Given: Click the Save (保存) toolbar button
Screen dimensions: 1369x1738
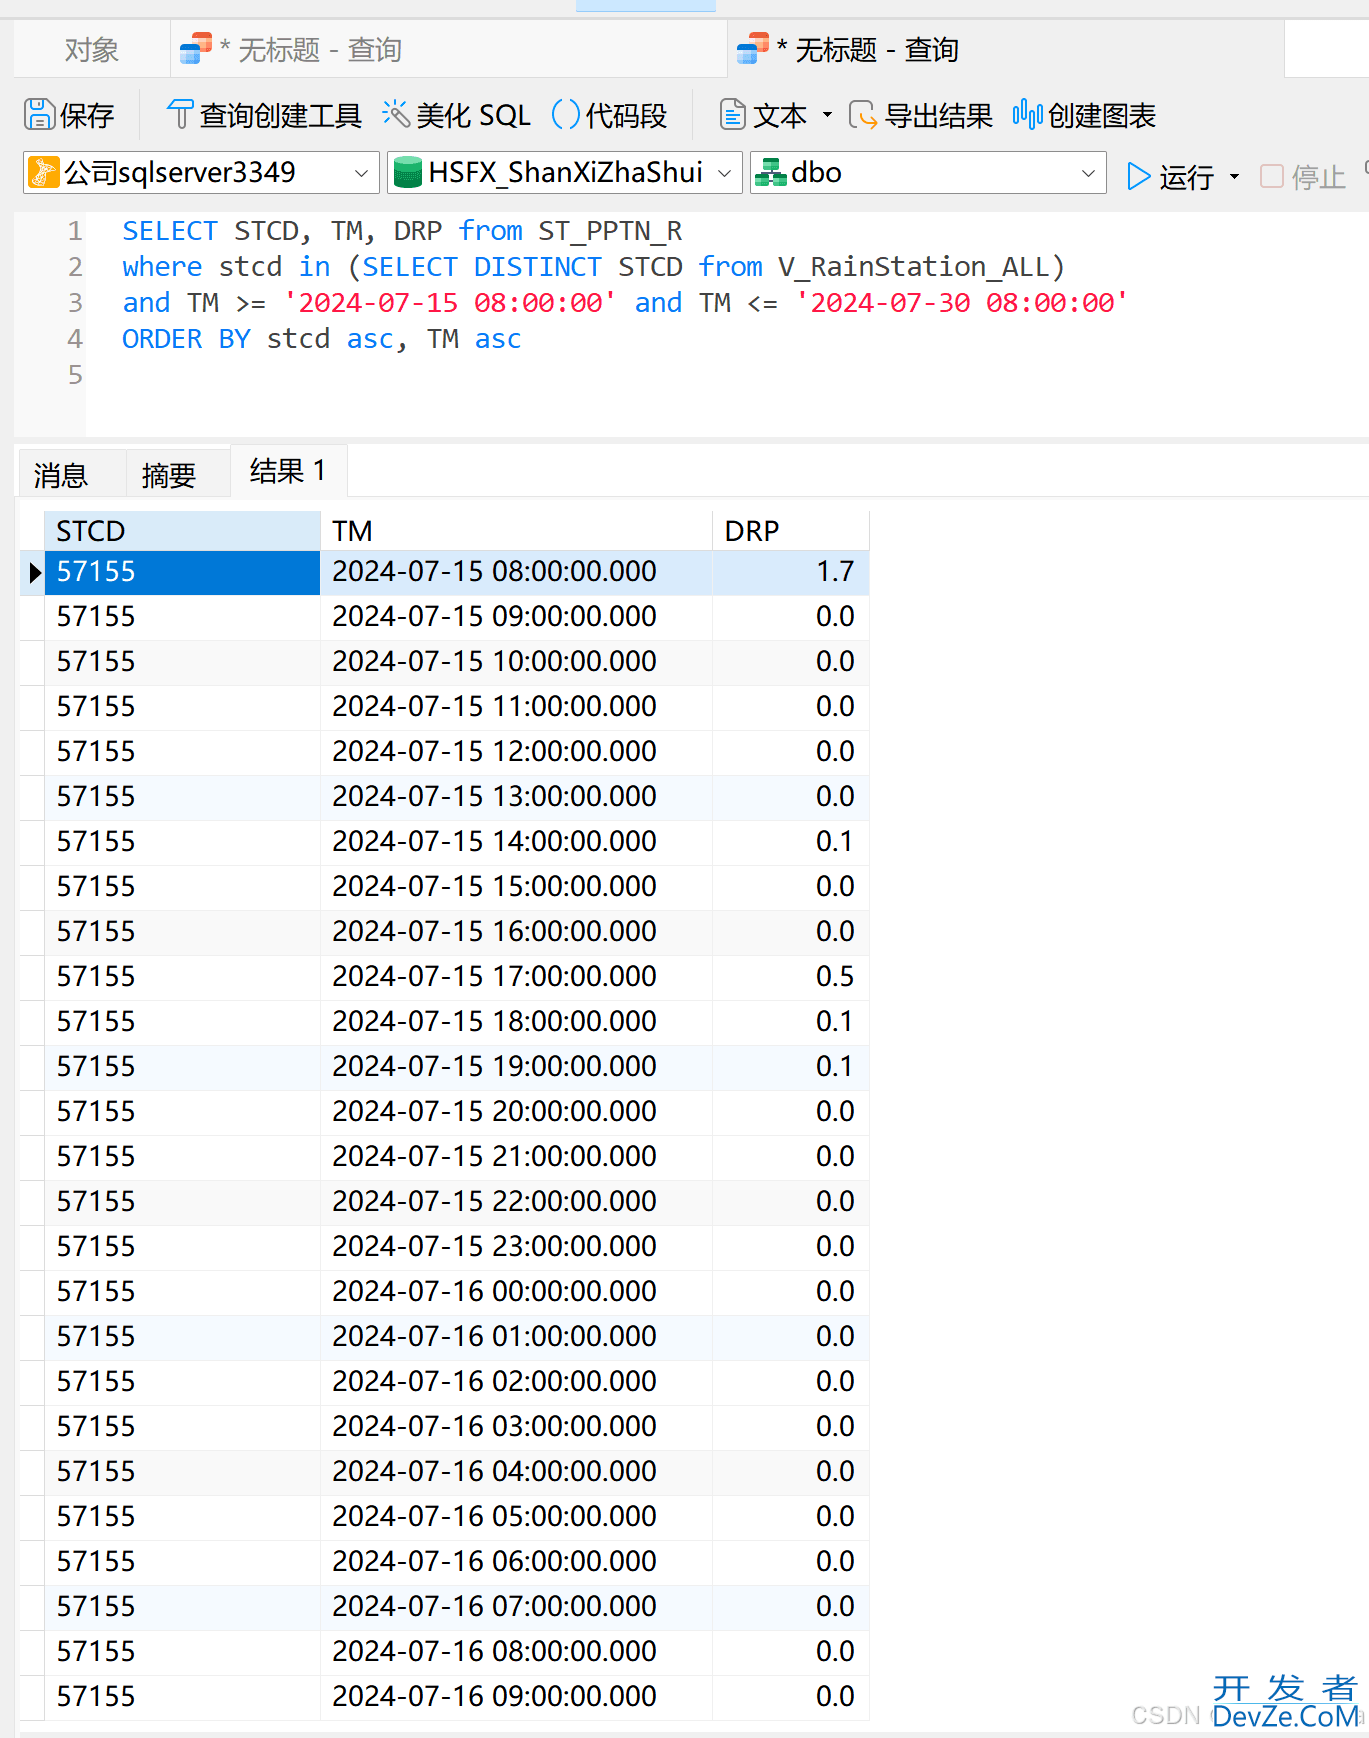Looking at the screenshot, I should tap(69, 115).
